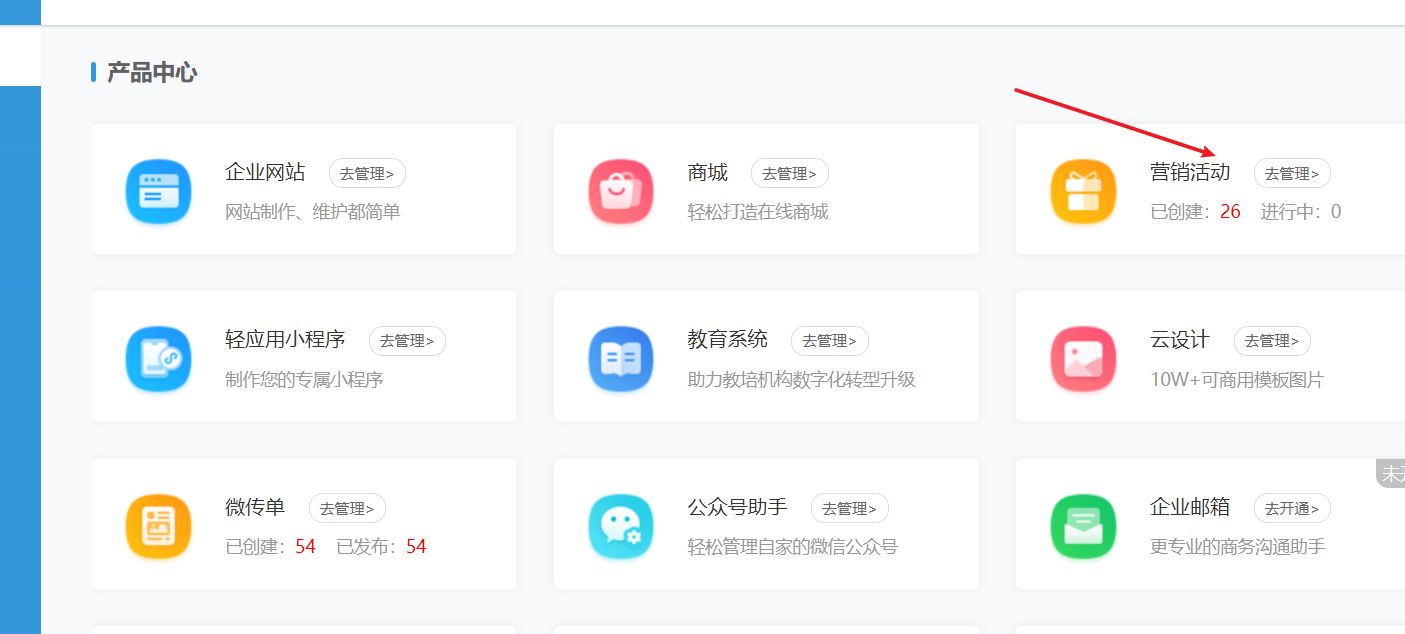
Task: Click 去管理 on the 企业网站 card
Action: [x=367, y=172]
